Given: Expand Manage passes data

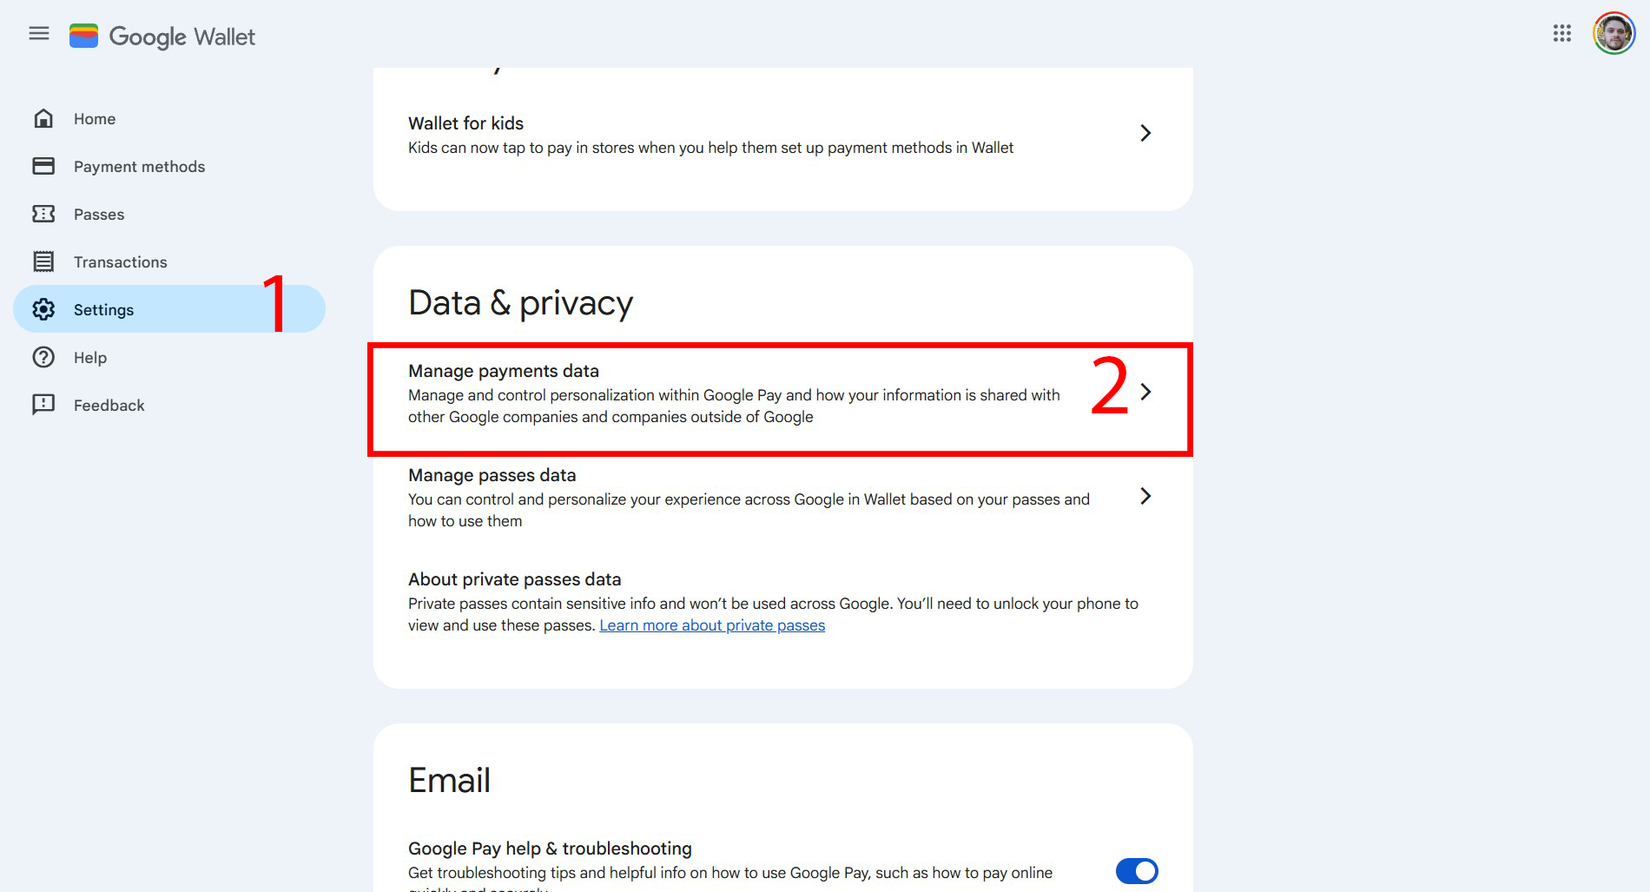Looking at the screenshot, I should [1146, 496].
